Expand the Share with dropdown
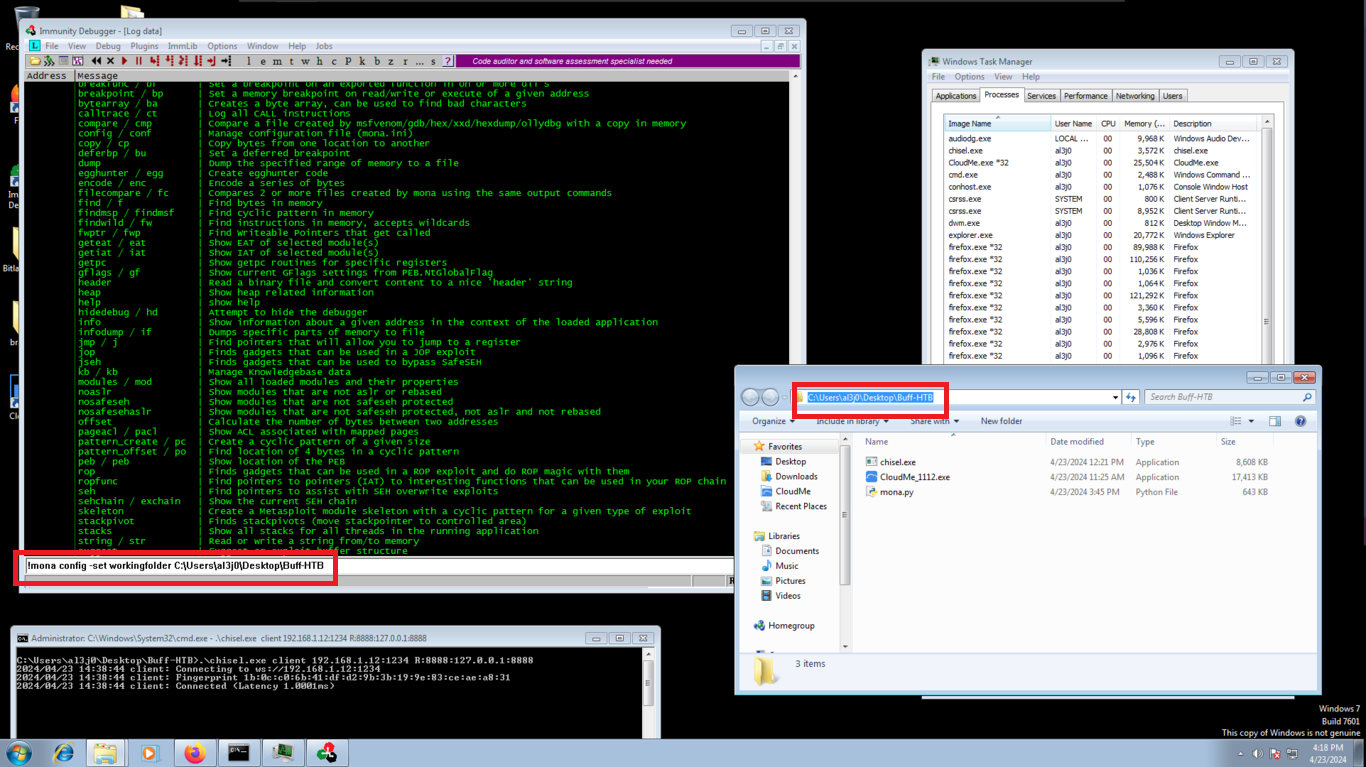Image resolution: width=1366 pixels, height=767 pixels. pyautogui.click(x=934, y=421)
